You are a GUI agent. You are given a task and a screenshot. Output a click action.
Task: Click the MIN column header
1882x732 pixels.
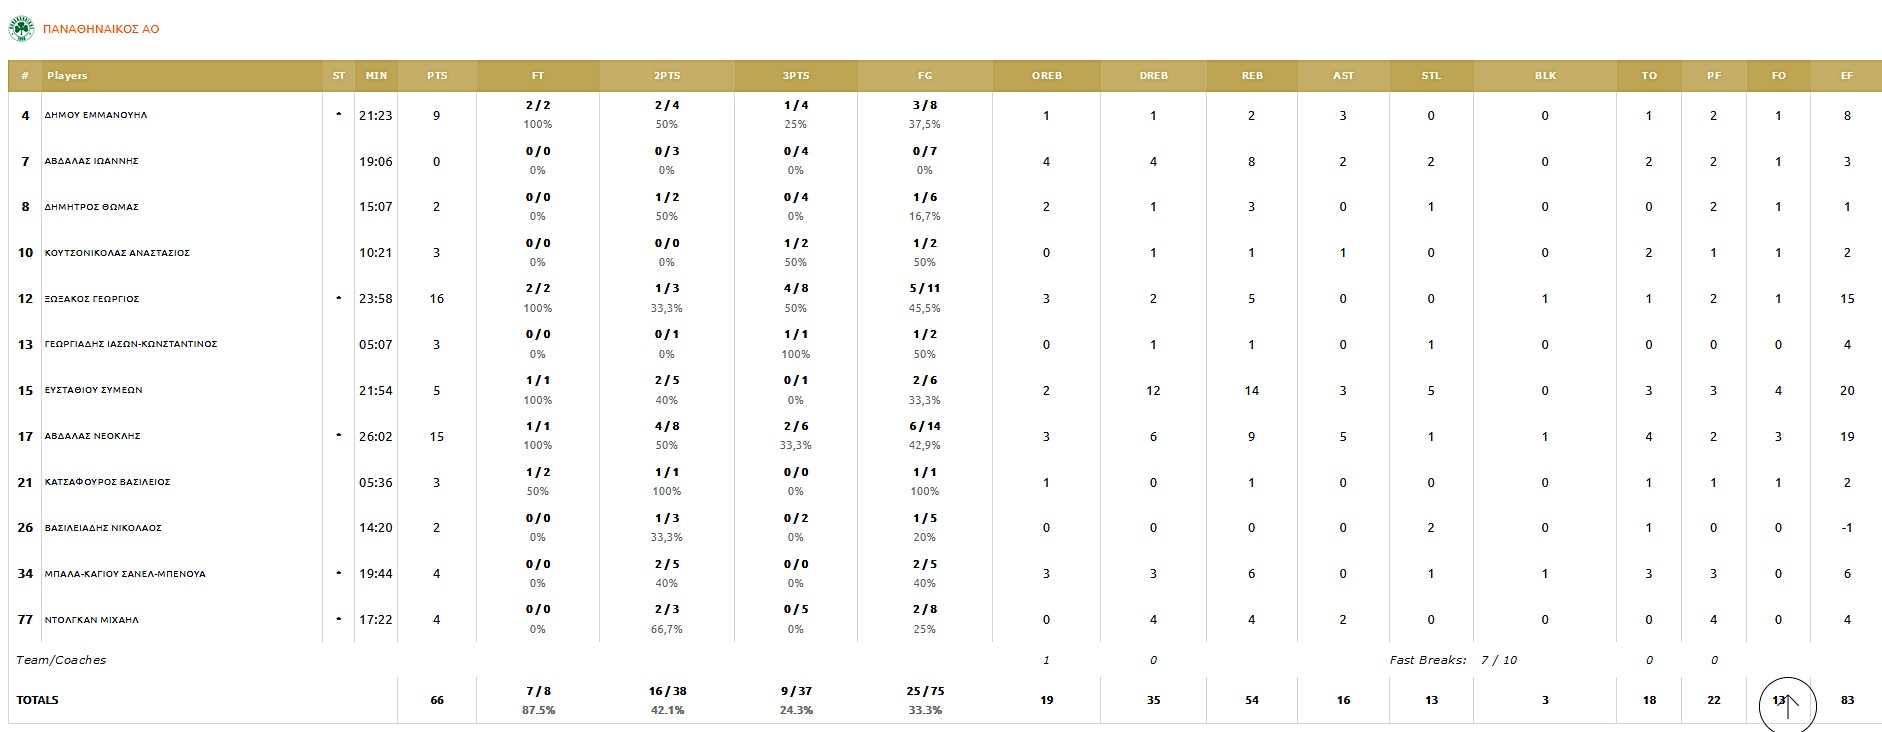[376, 76]
